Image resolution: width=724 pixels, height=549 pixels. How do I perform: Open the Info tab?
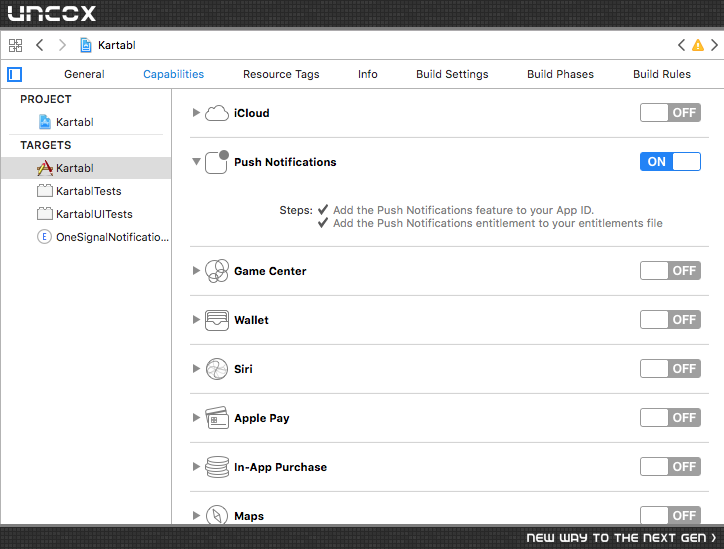(368, 74)
